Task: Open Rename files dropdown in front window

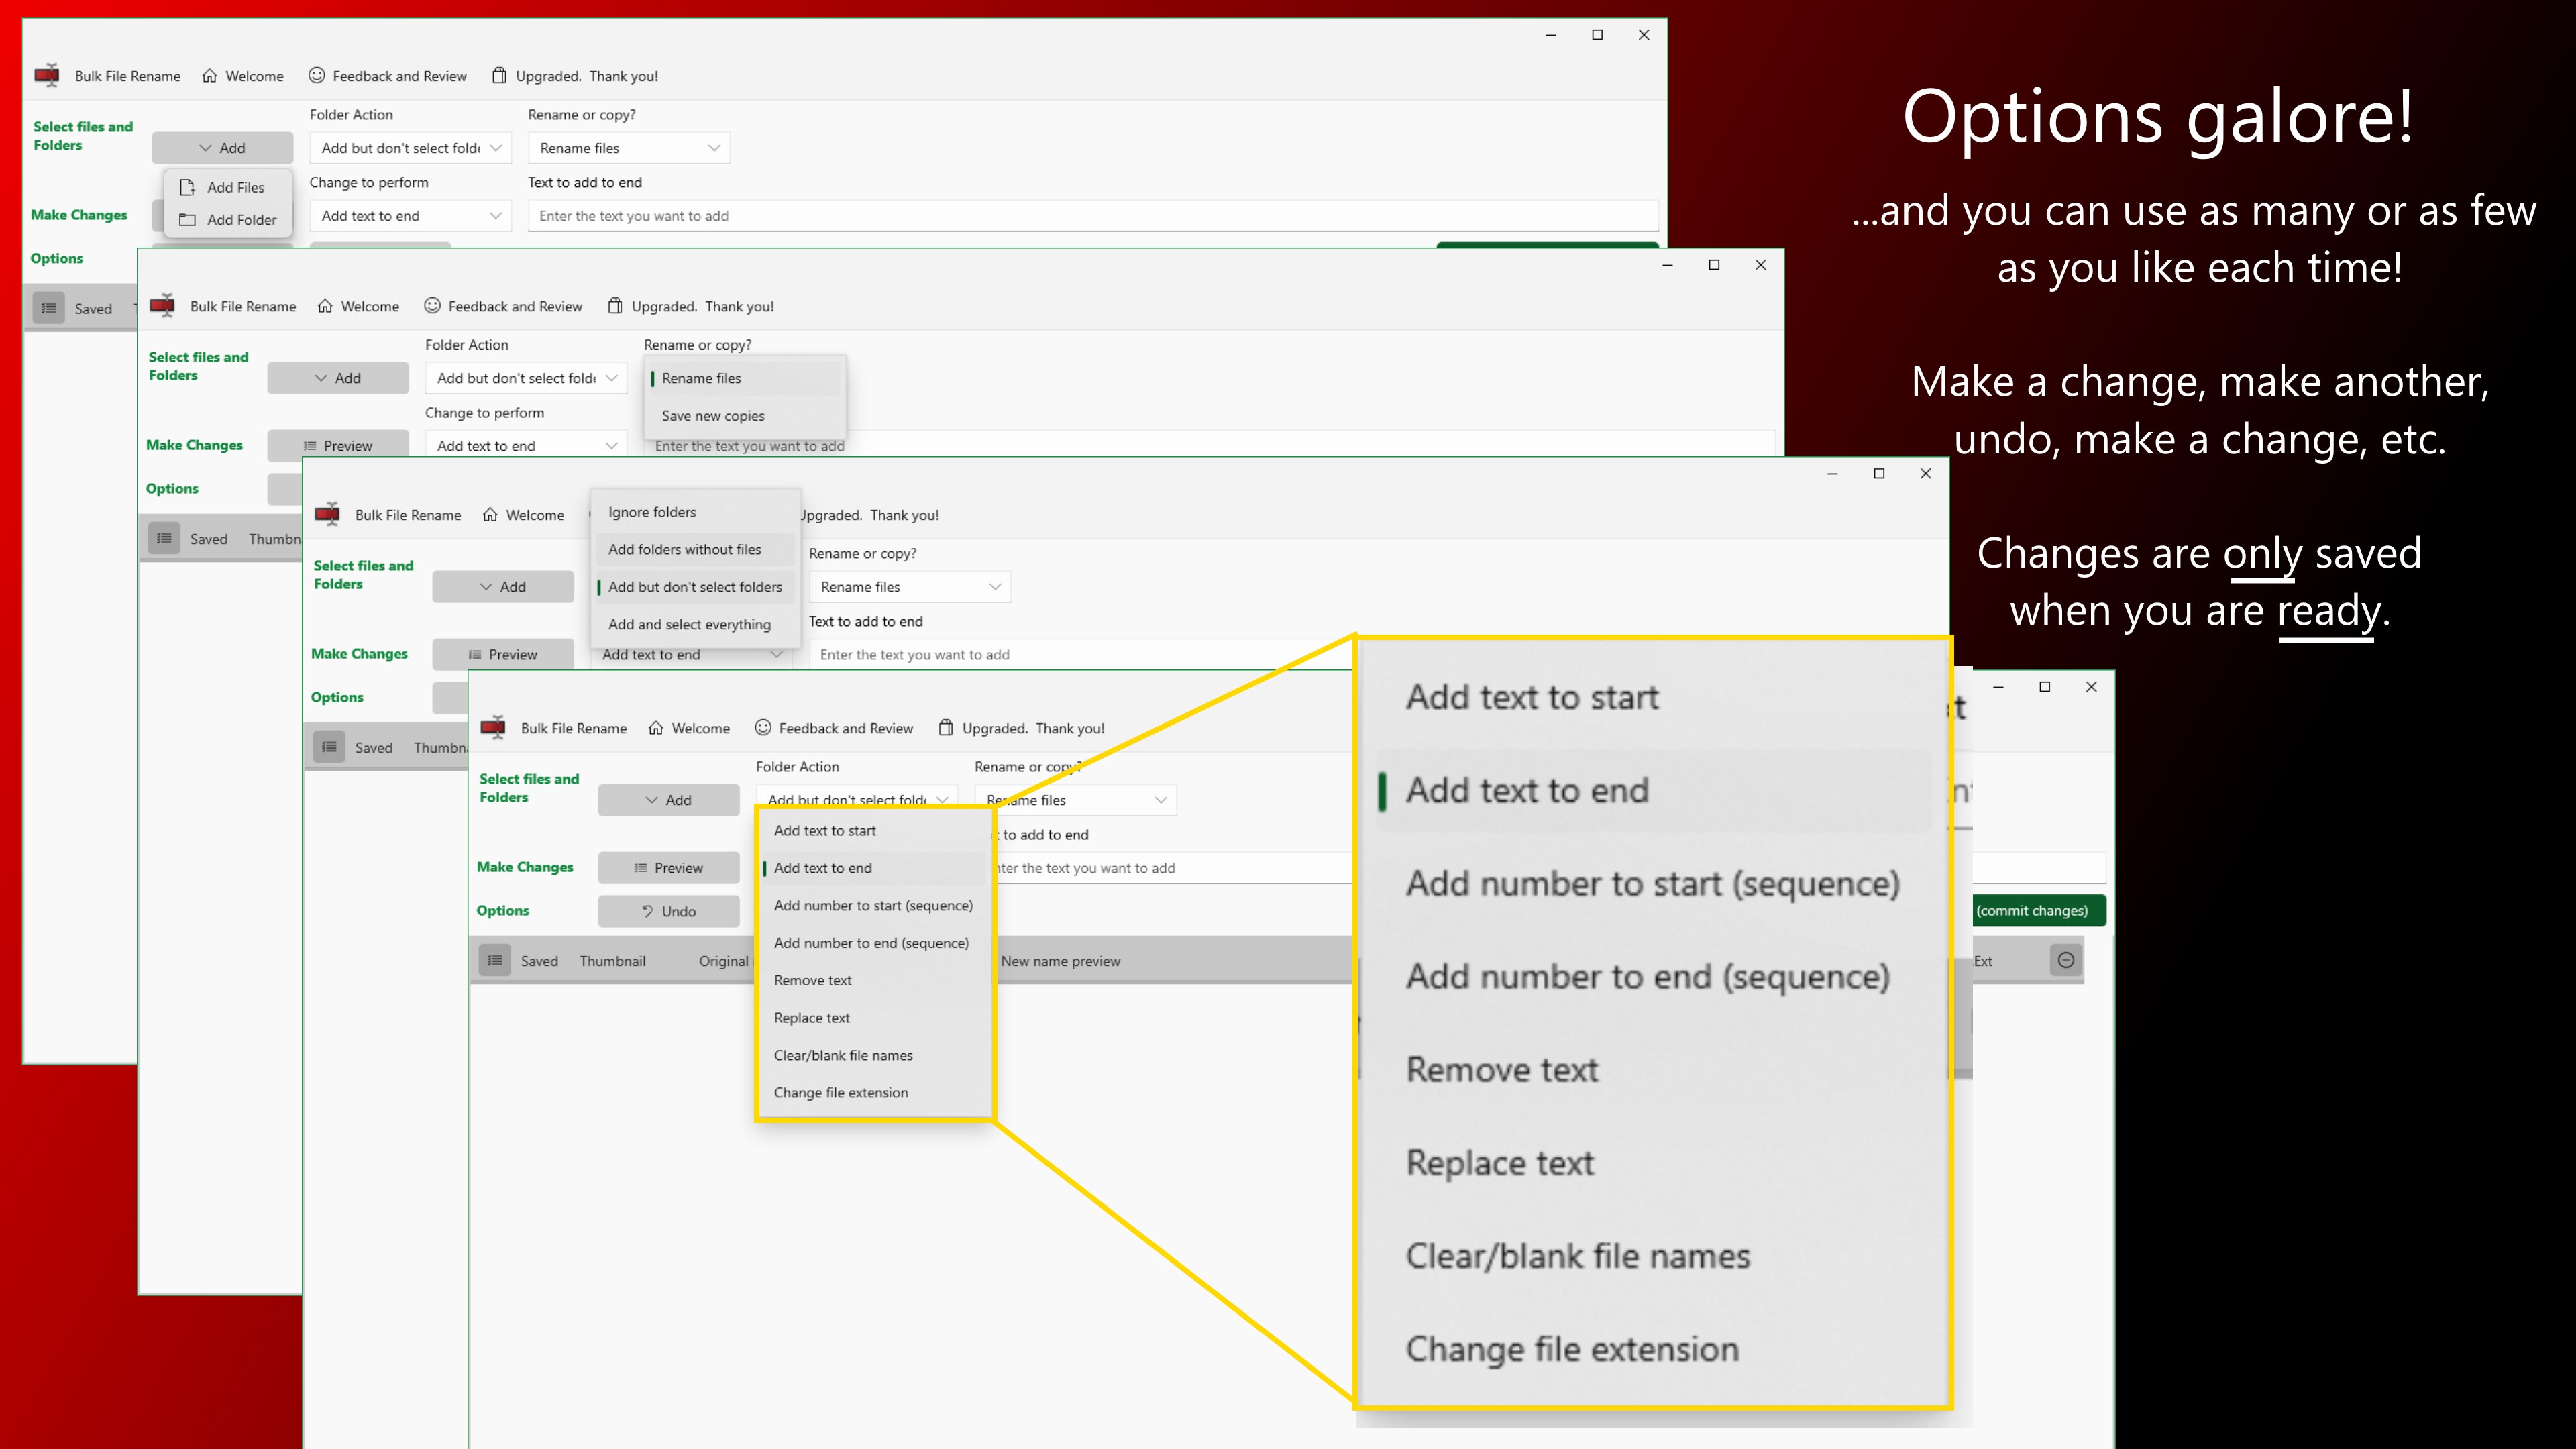Action: 1075,800
